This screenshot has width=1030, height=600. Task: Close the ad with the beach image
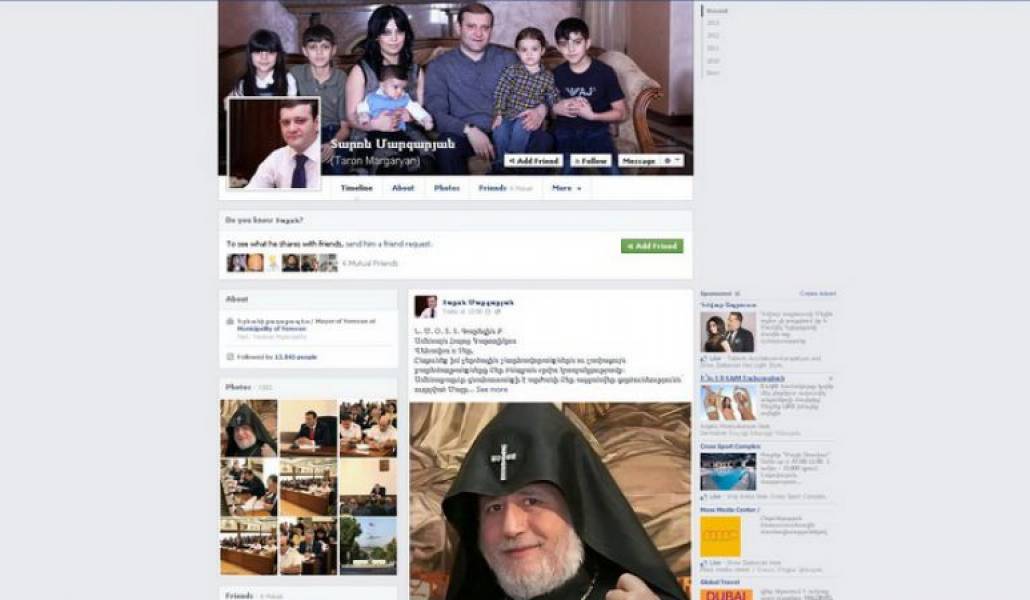pos(830,379)
